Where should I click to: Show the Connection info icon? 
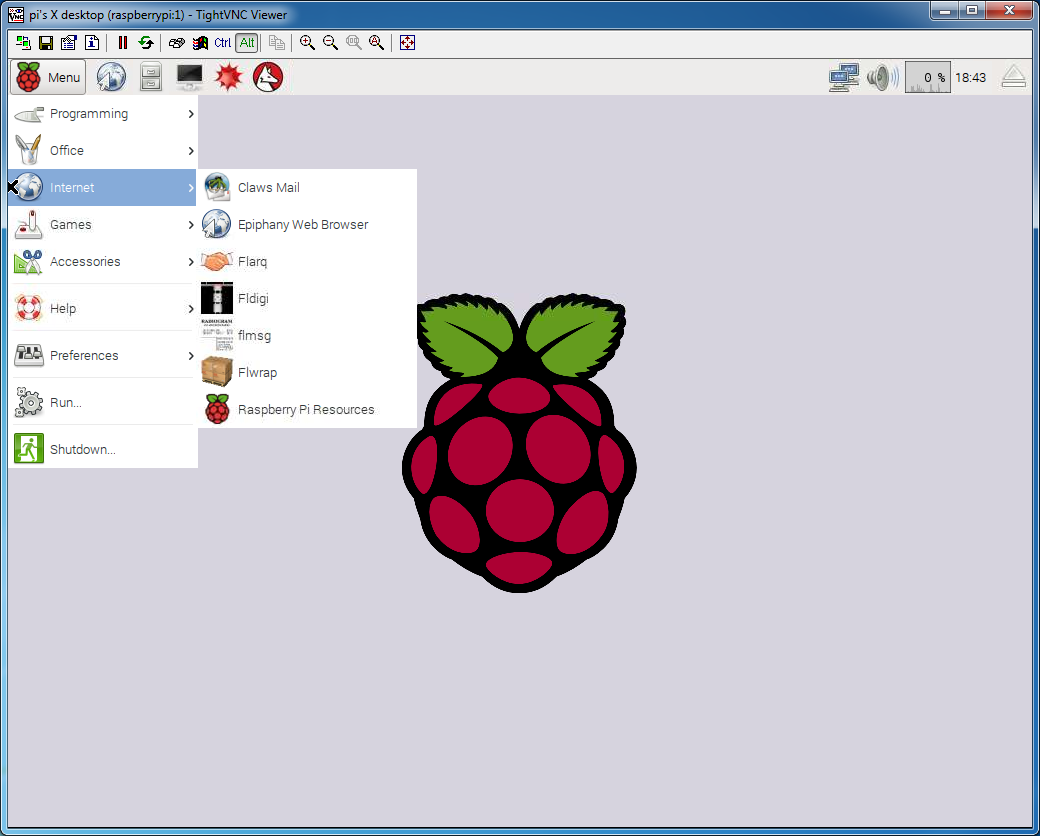pos(92,43)
